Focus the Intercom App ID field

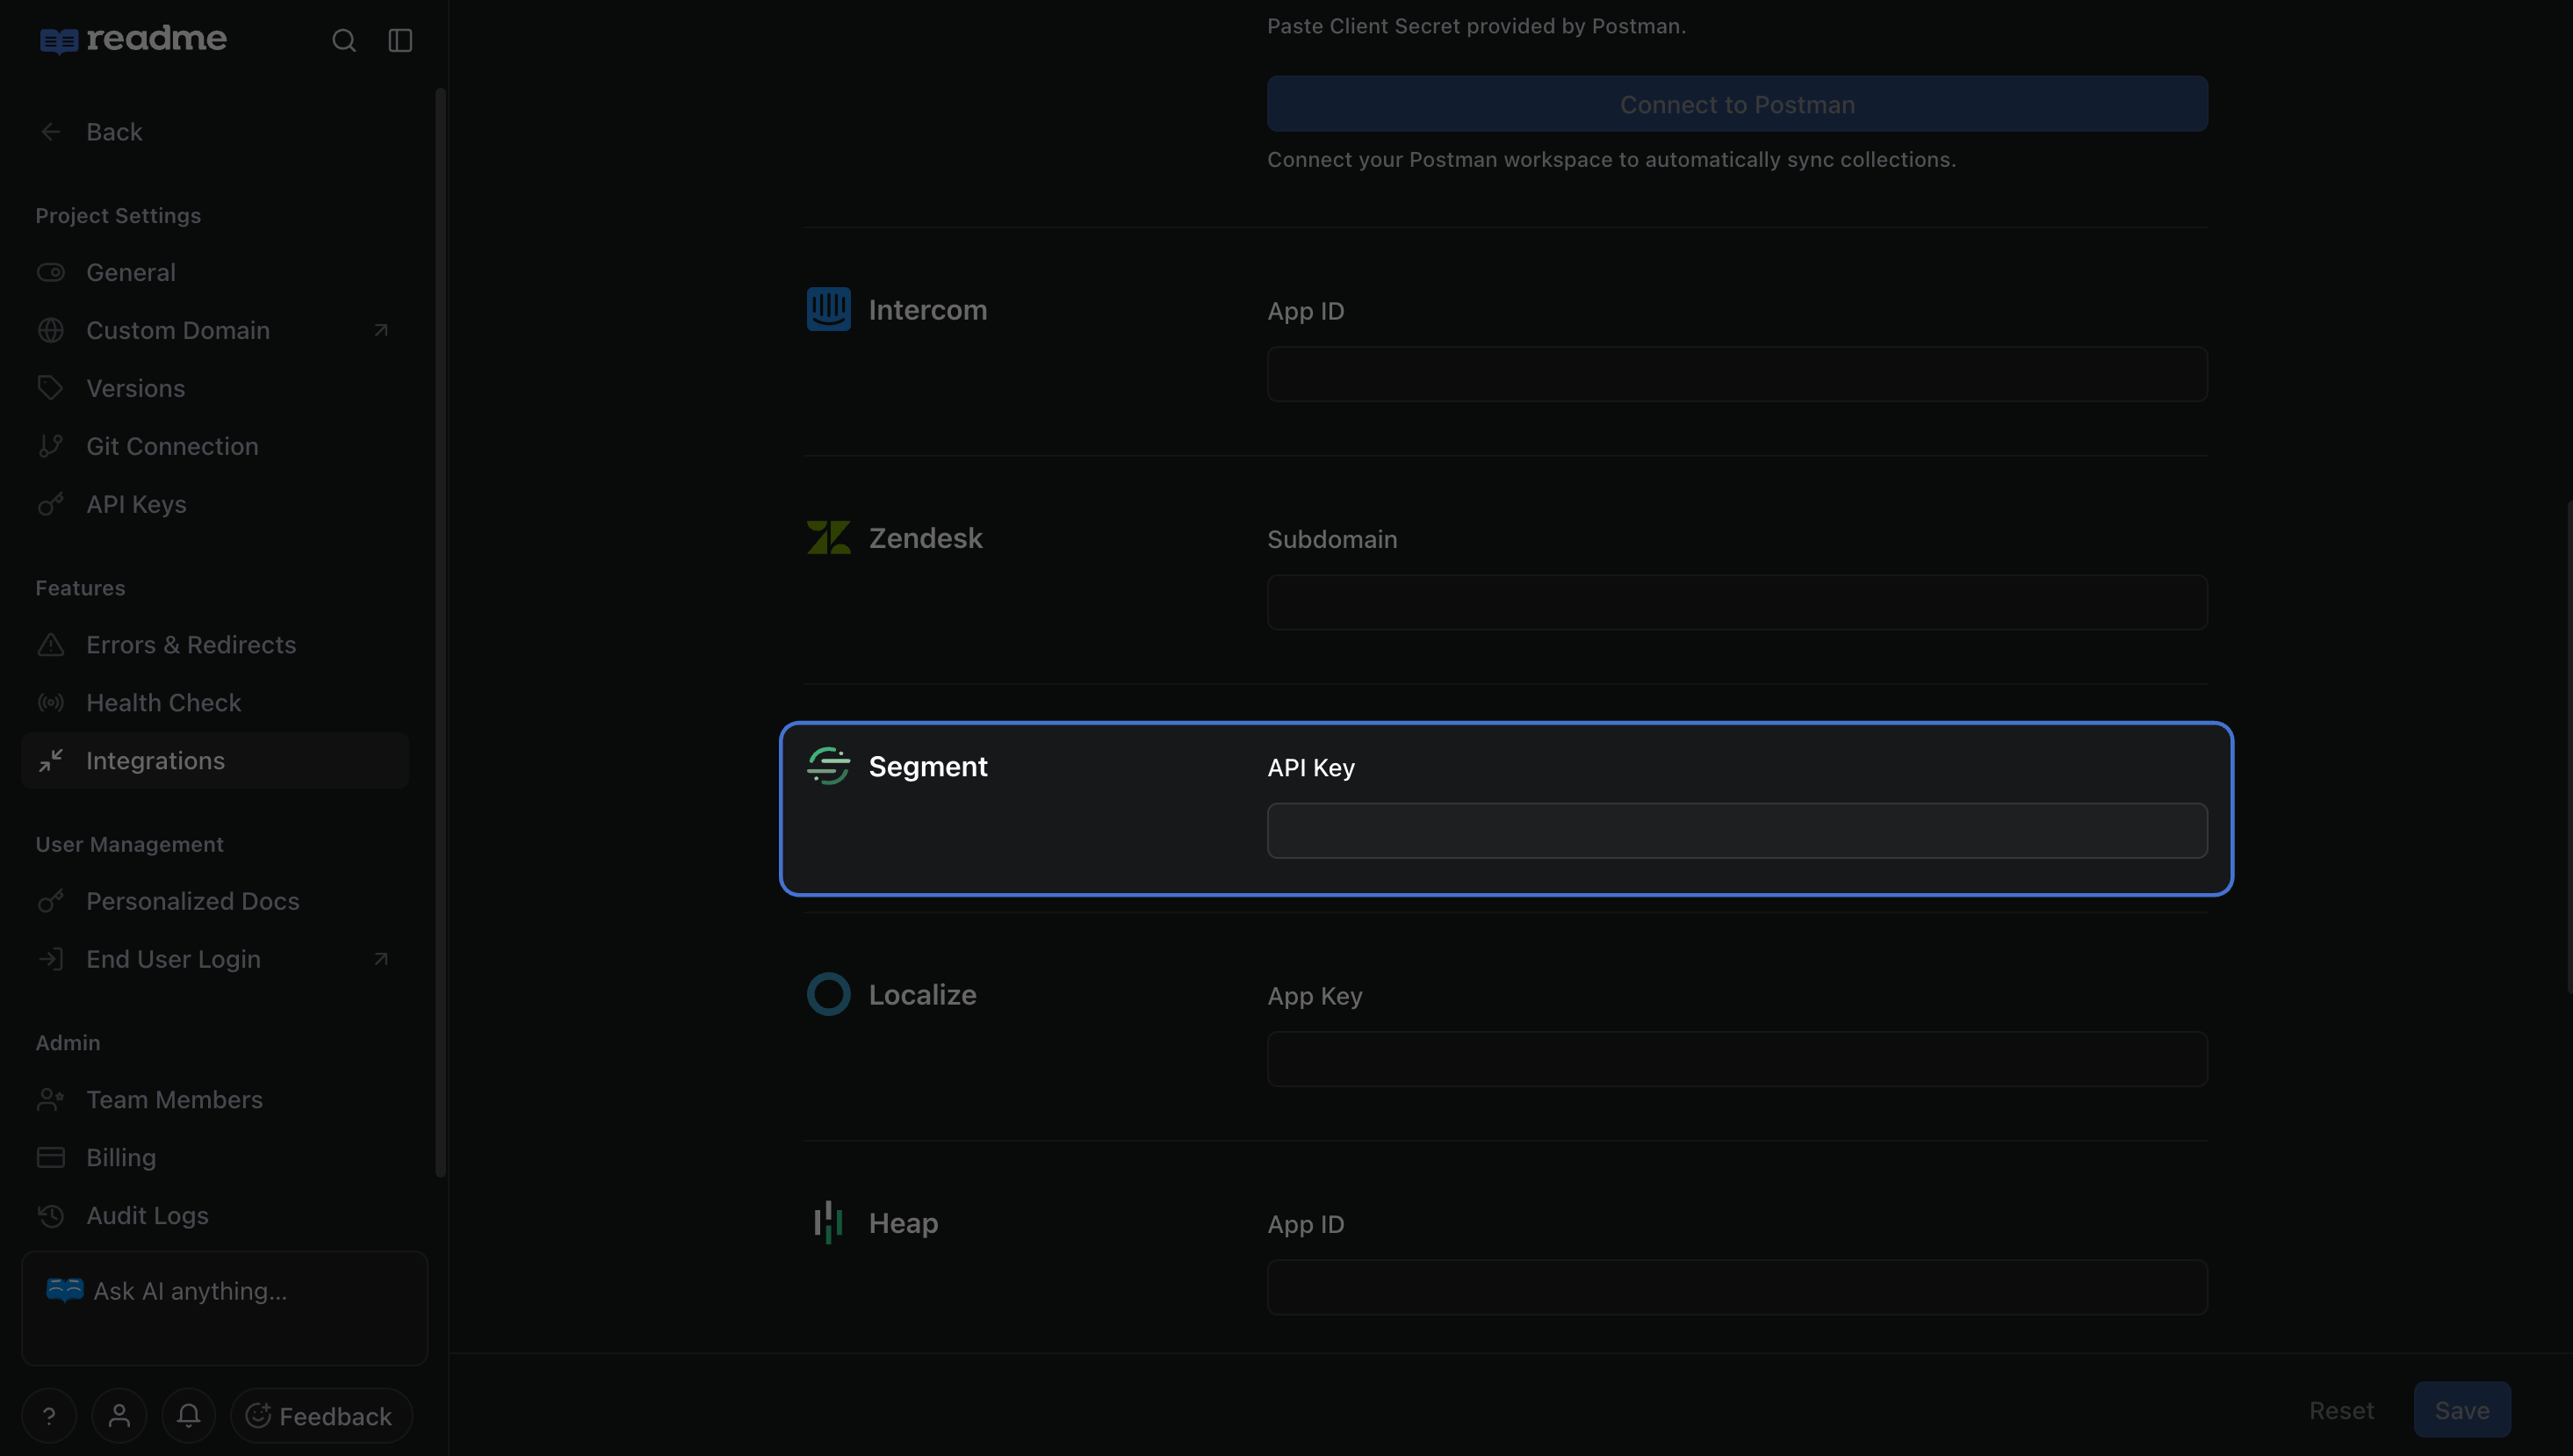coord(1737,374)
